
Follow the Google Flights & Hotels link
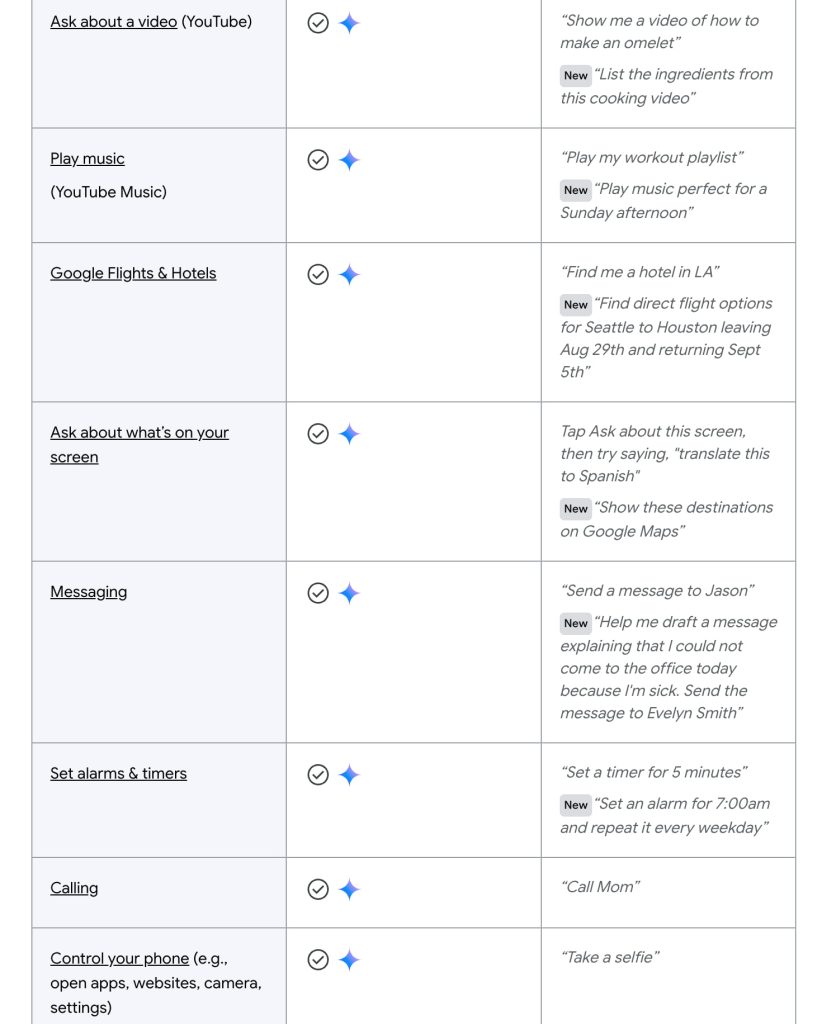point(133,273)
